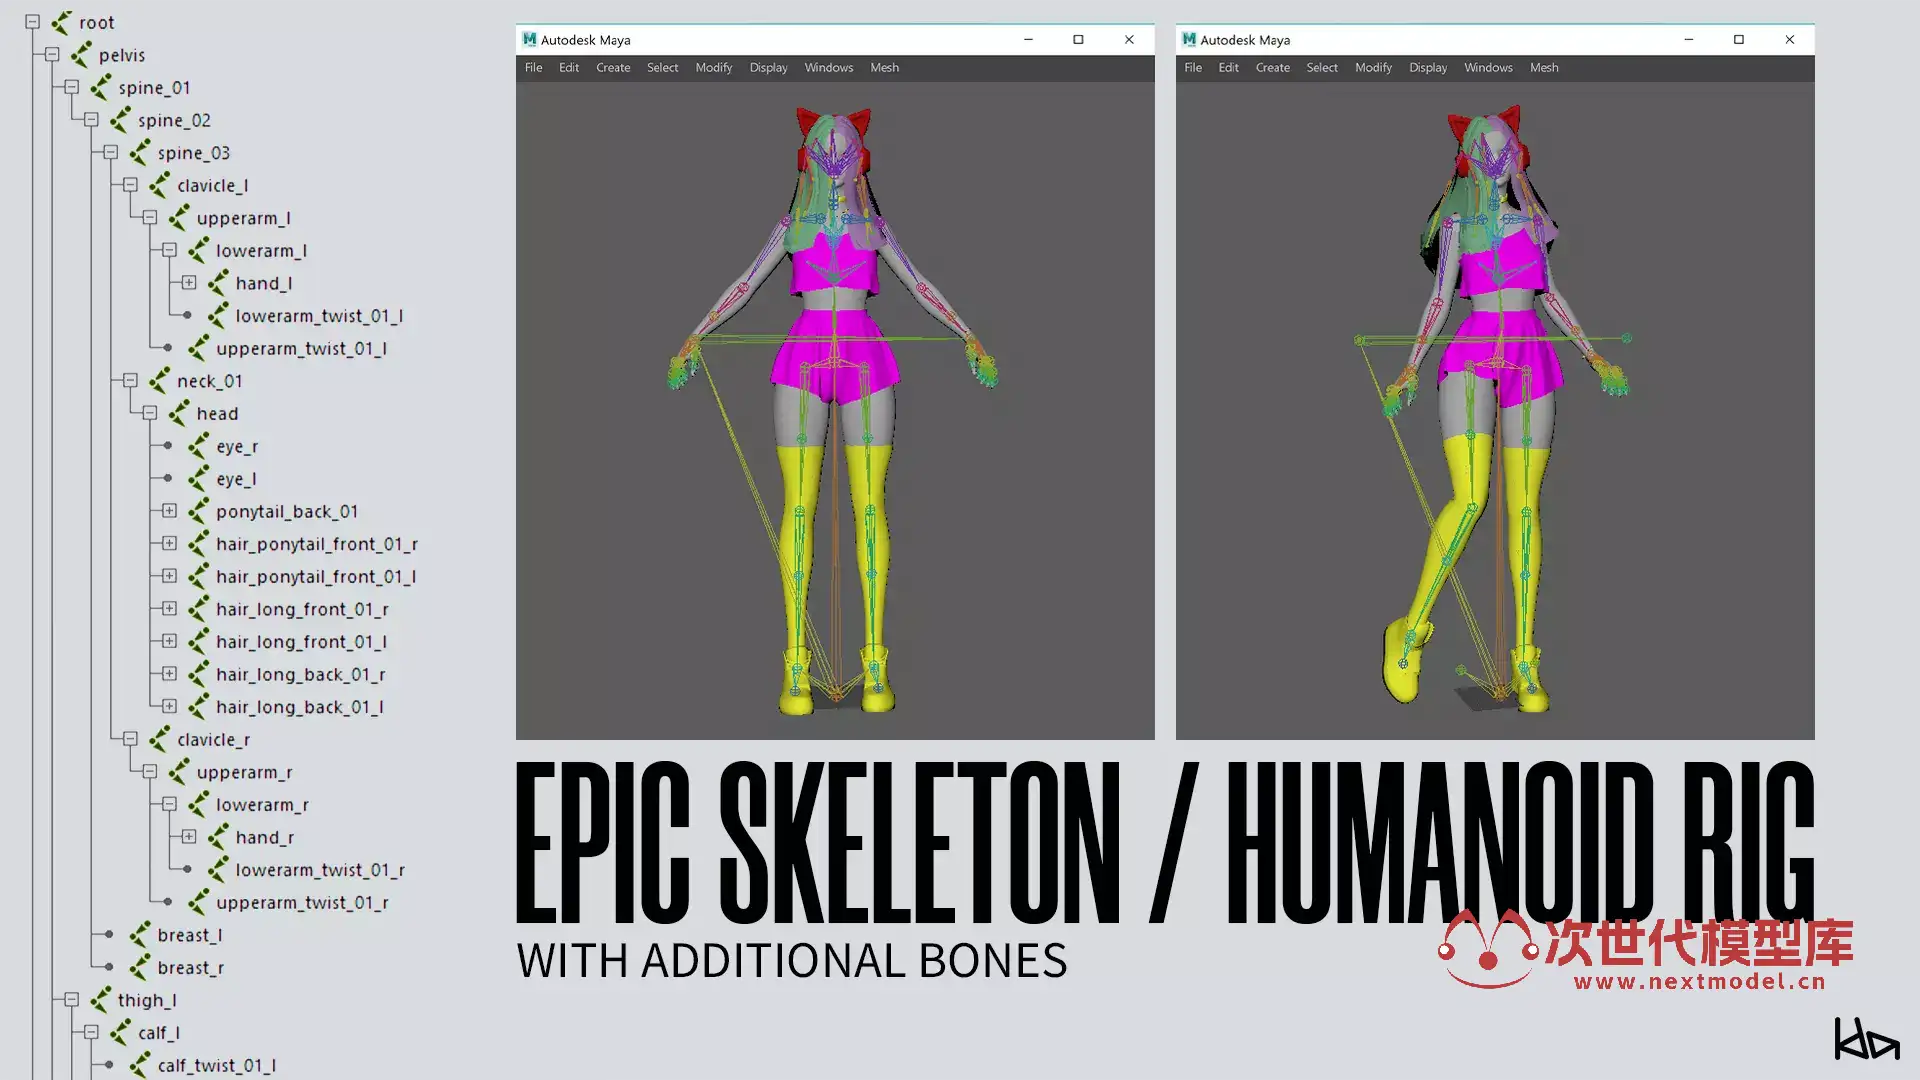Collapse the neck_01 branch
The image size is (1920, 1080).
click(130, 380)
